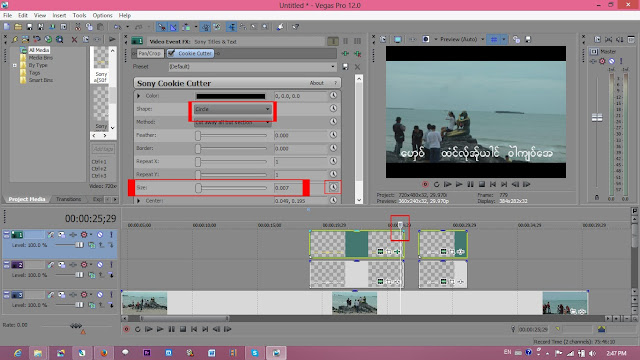Animate the Border parameter clock icon
640x360 pixels.
(333, 148)
